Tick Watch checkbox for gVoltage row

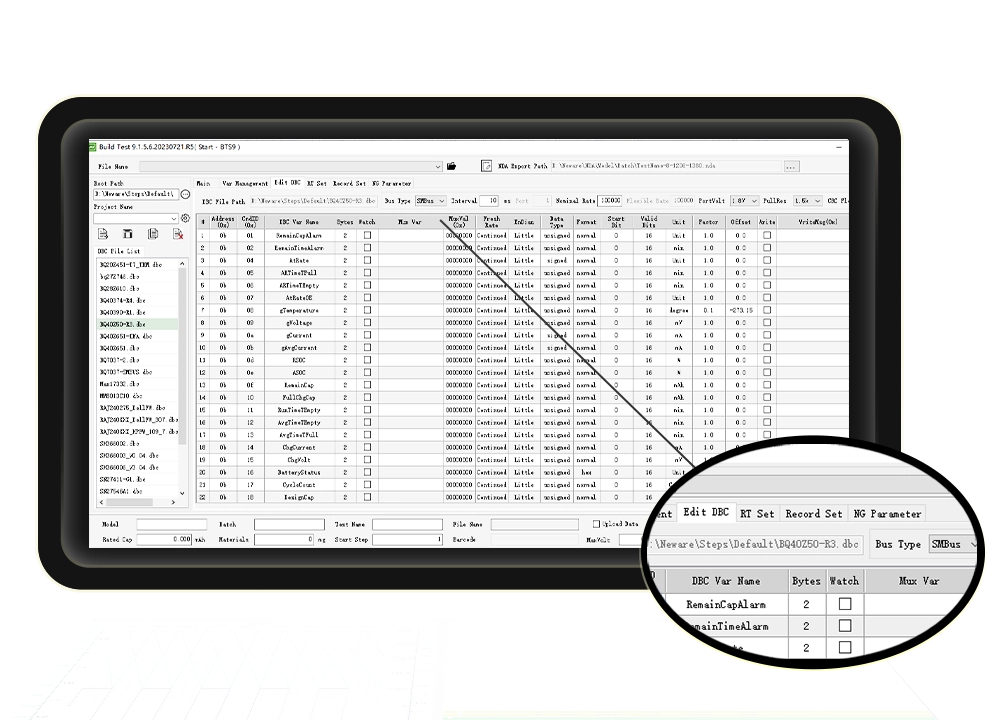click(367, 323)
